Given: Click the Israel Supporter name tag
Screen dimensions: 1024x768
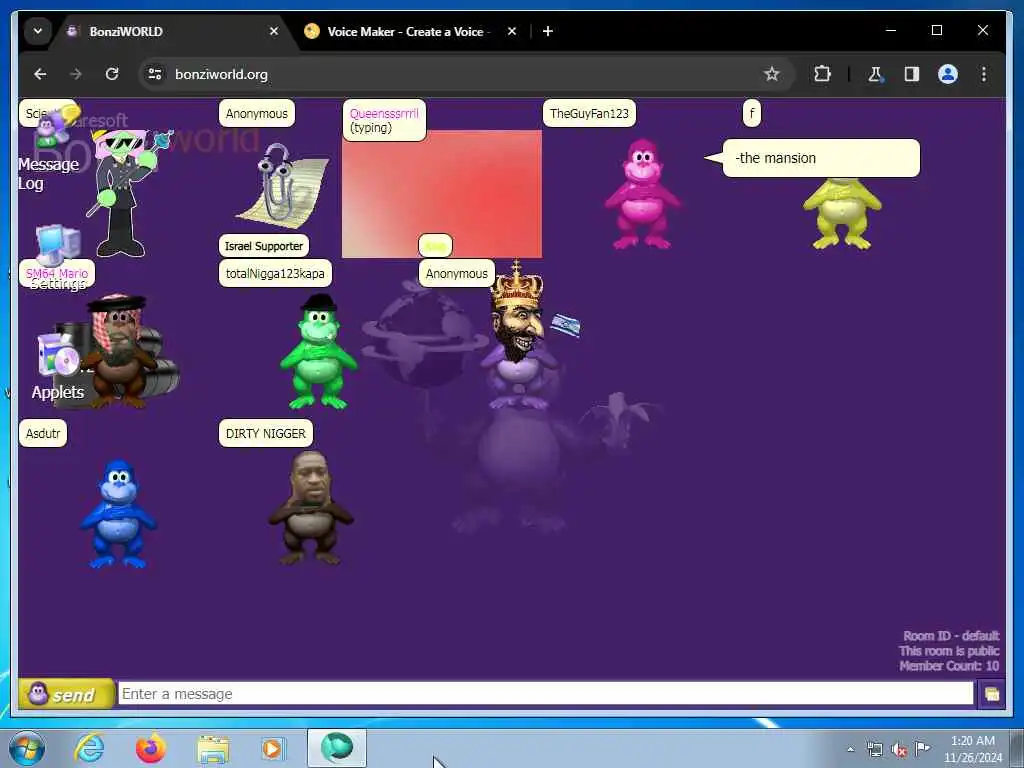Looking at the screenshot, I should tap(264, 246).
